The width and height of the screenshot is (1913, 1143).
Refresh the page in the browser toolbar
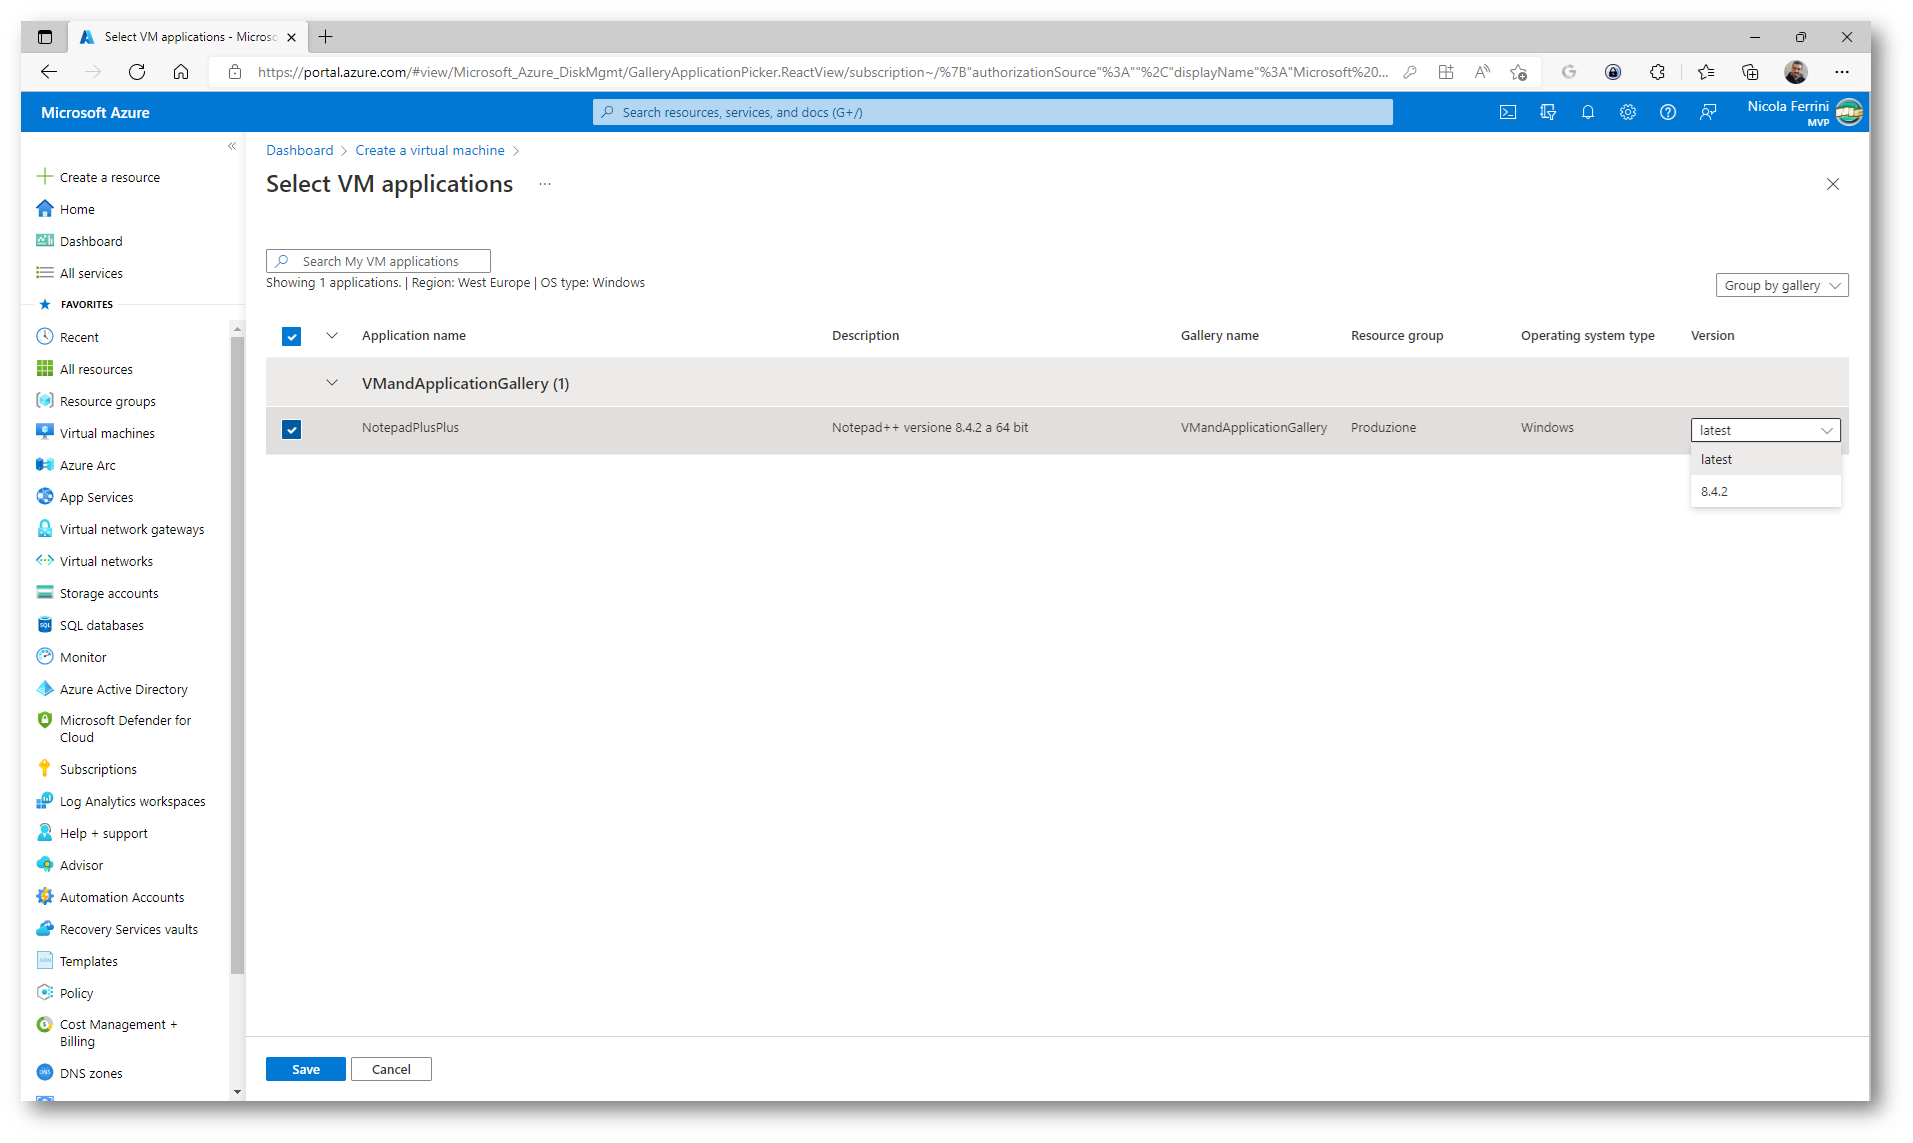(137, 72)
